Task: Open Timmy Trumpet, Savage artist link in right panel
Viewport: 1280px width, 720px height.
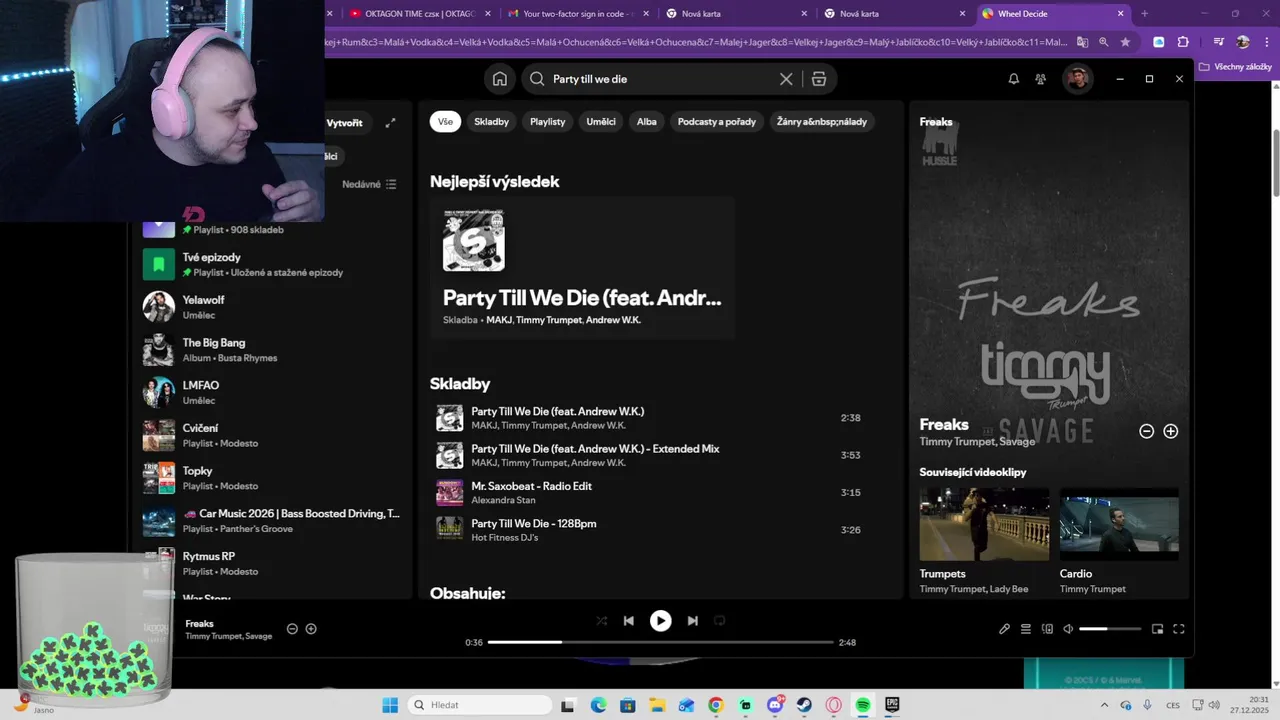Action: [977, 442]
